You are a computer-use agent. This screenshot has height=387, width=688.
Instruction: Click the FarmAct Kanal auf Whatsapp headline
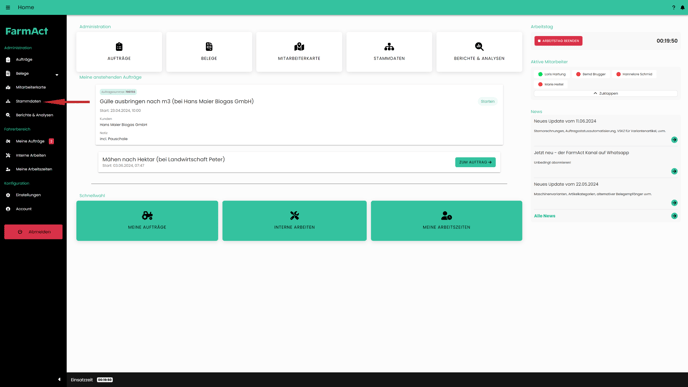[x=581, y=153]
